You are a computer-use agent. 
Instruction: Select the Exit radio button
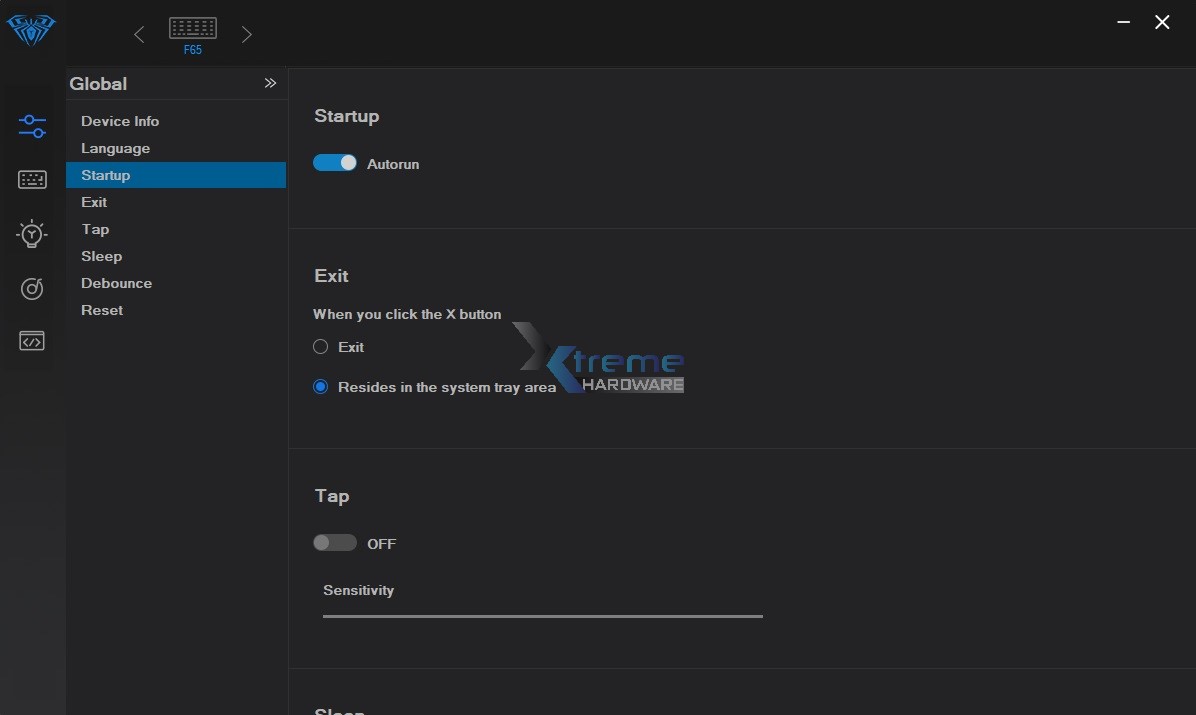coord(321,347)
